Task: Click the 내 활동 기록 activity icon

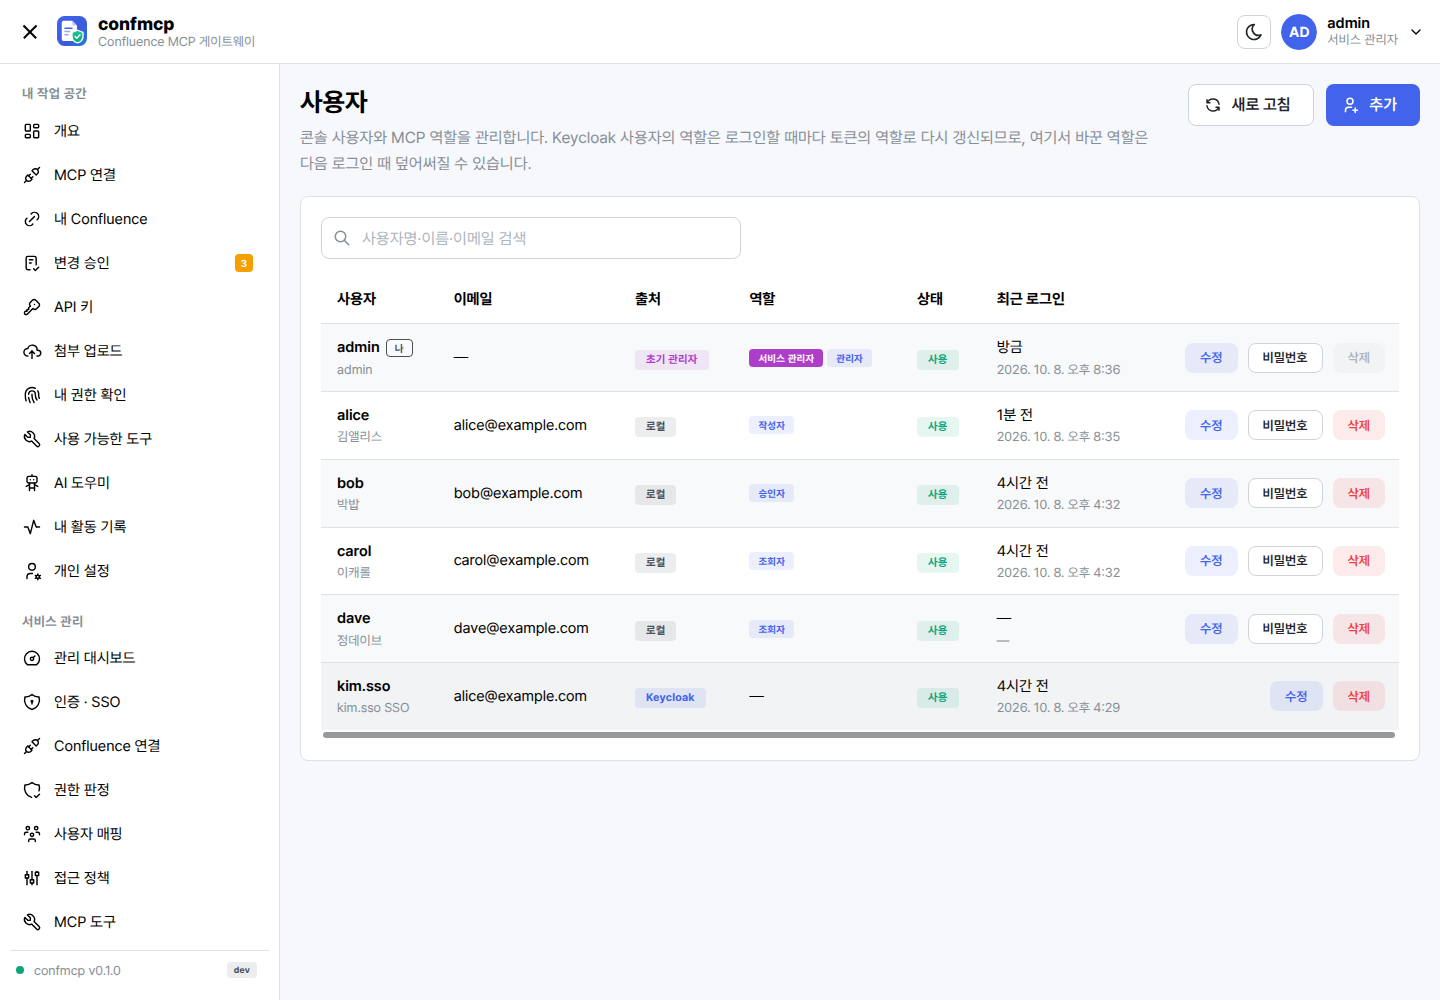Action: 32,527
